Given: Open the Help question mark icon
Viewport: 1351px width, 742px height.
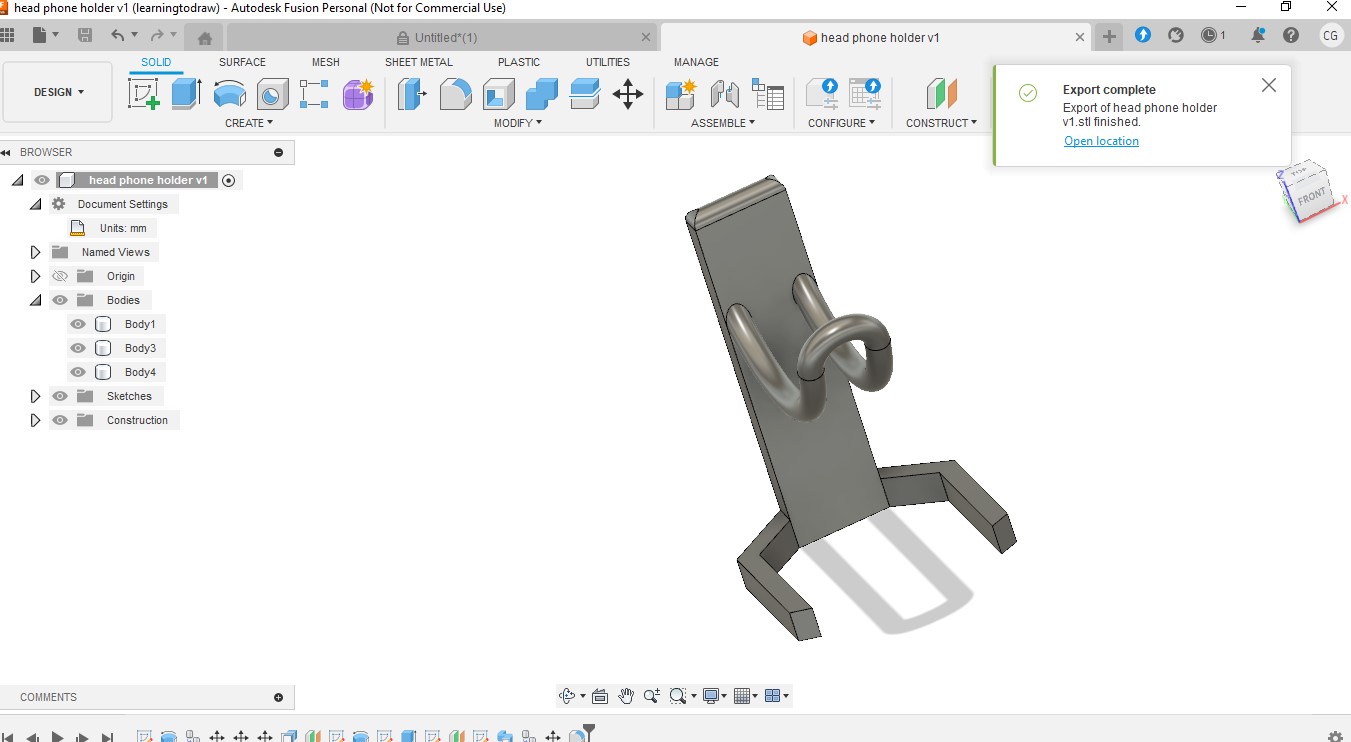Looking at the screenshot, I should [1291, 36].
